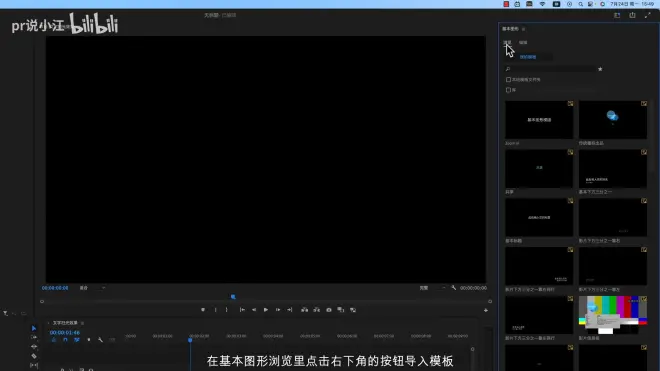This screenshot has width=660, height=371.
Task: Show favorite templates with star
Action: [x=600, y=69]
